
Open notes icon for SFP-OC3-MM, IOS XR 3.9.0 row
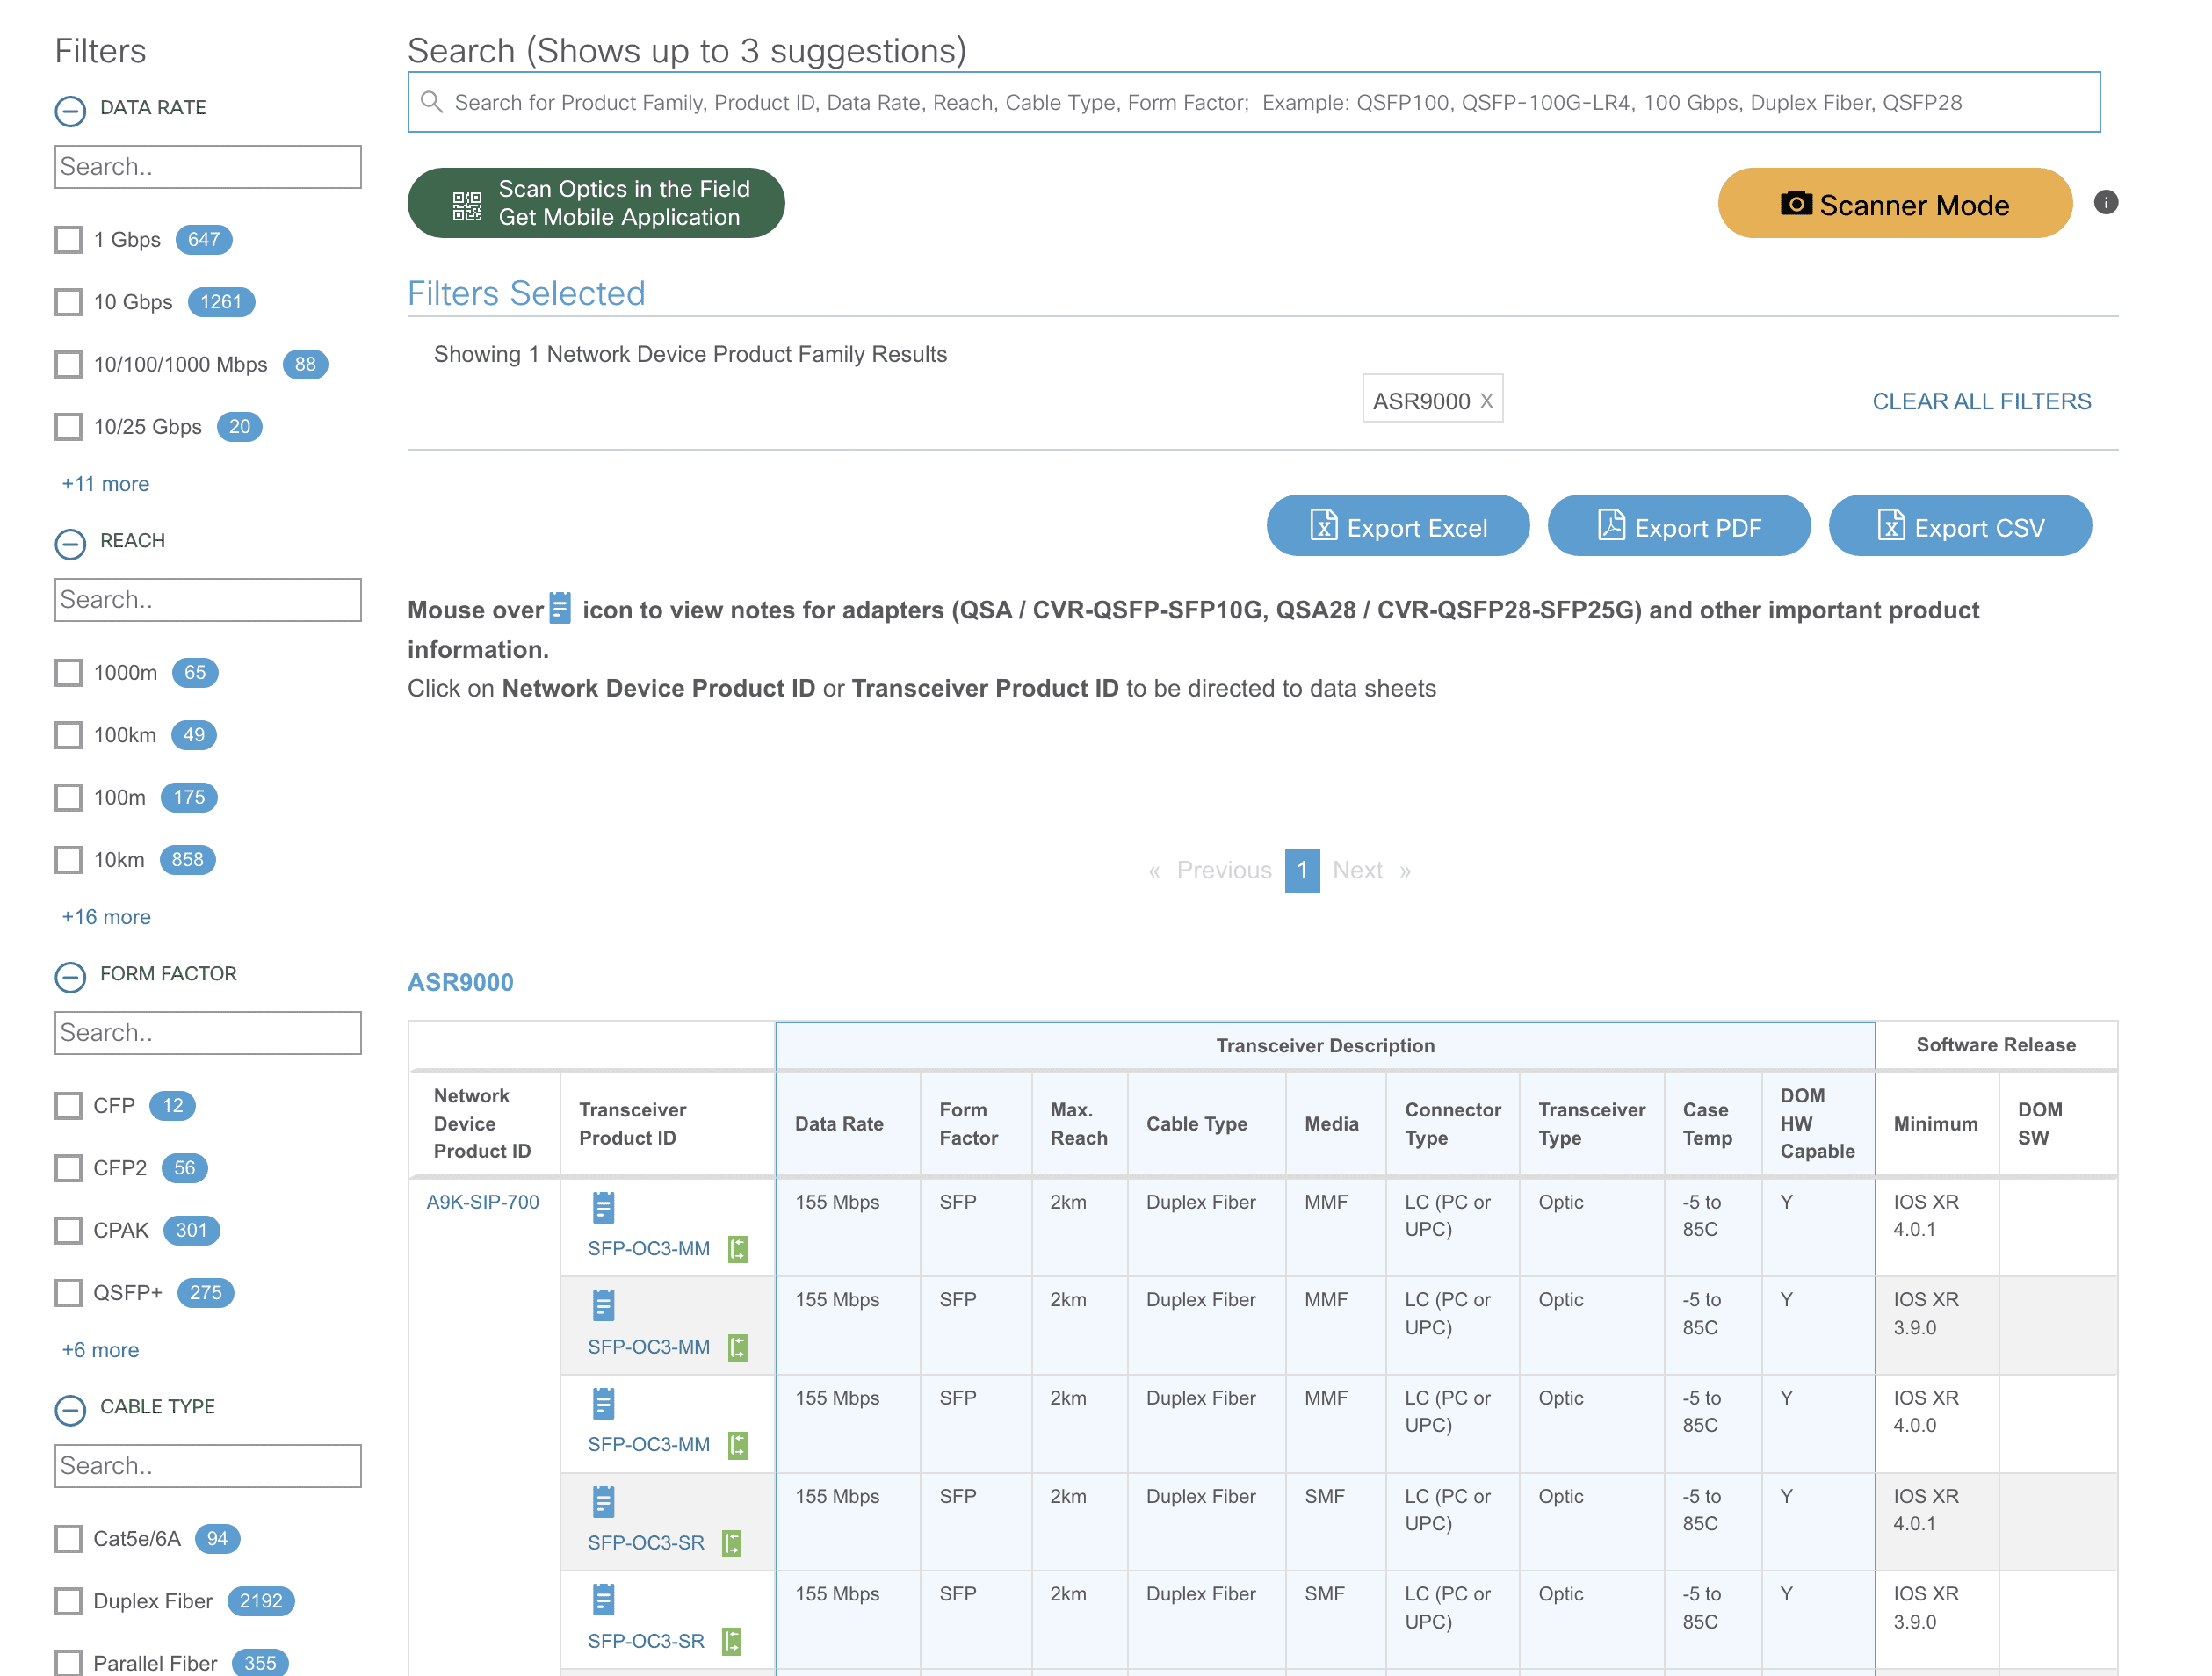click(603, 1305)
